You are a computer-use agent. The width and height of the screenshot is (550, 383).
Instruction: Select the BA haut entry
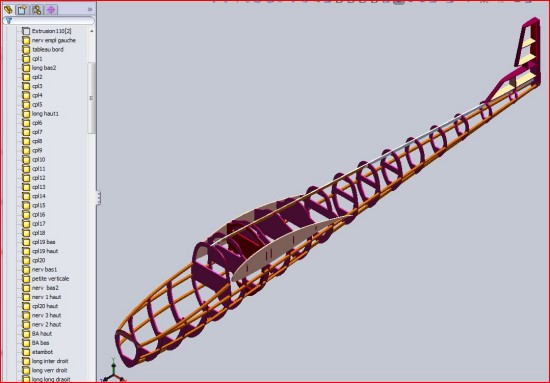(42, 334)
